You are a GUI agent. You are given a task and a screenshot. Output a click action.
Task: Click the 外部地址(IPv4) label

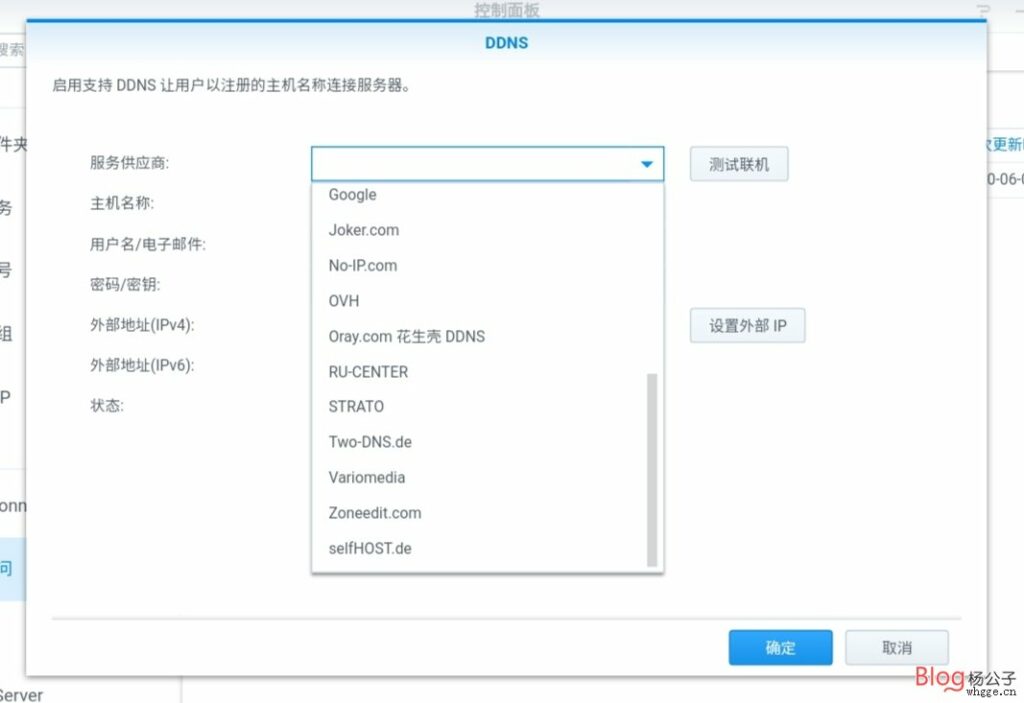(142, 325)
